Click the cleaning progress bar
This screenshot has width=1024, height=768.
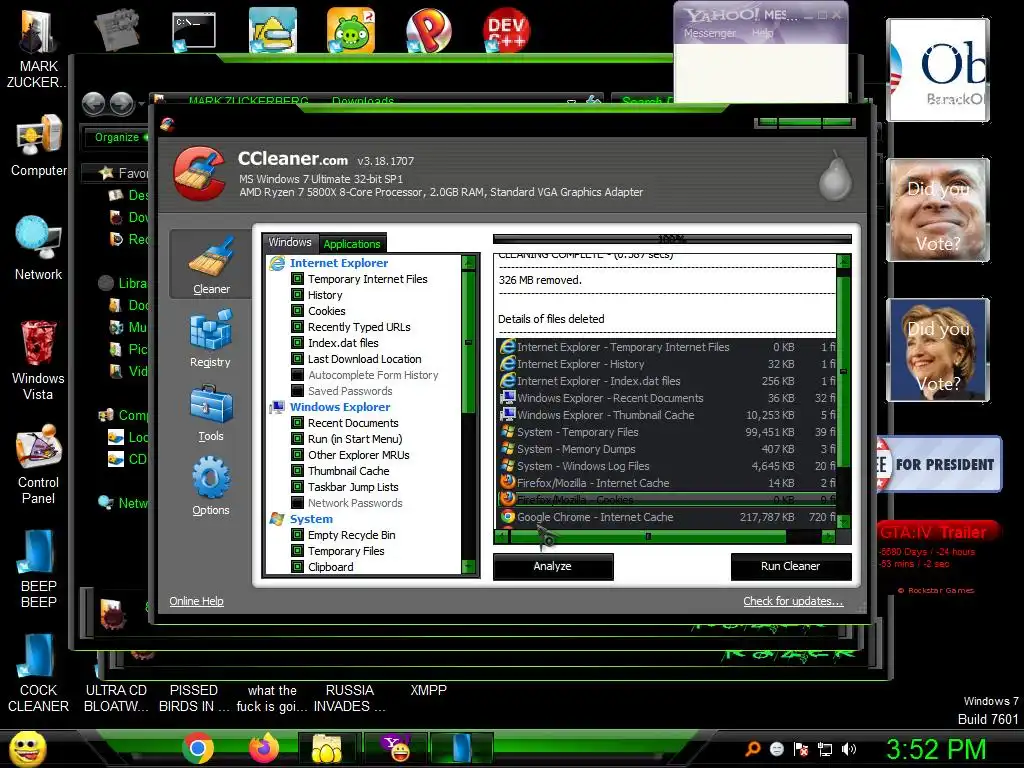[x=672, y=238]
